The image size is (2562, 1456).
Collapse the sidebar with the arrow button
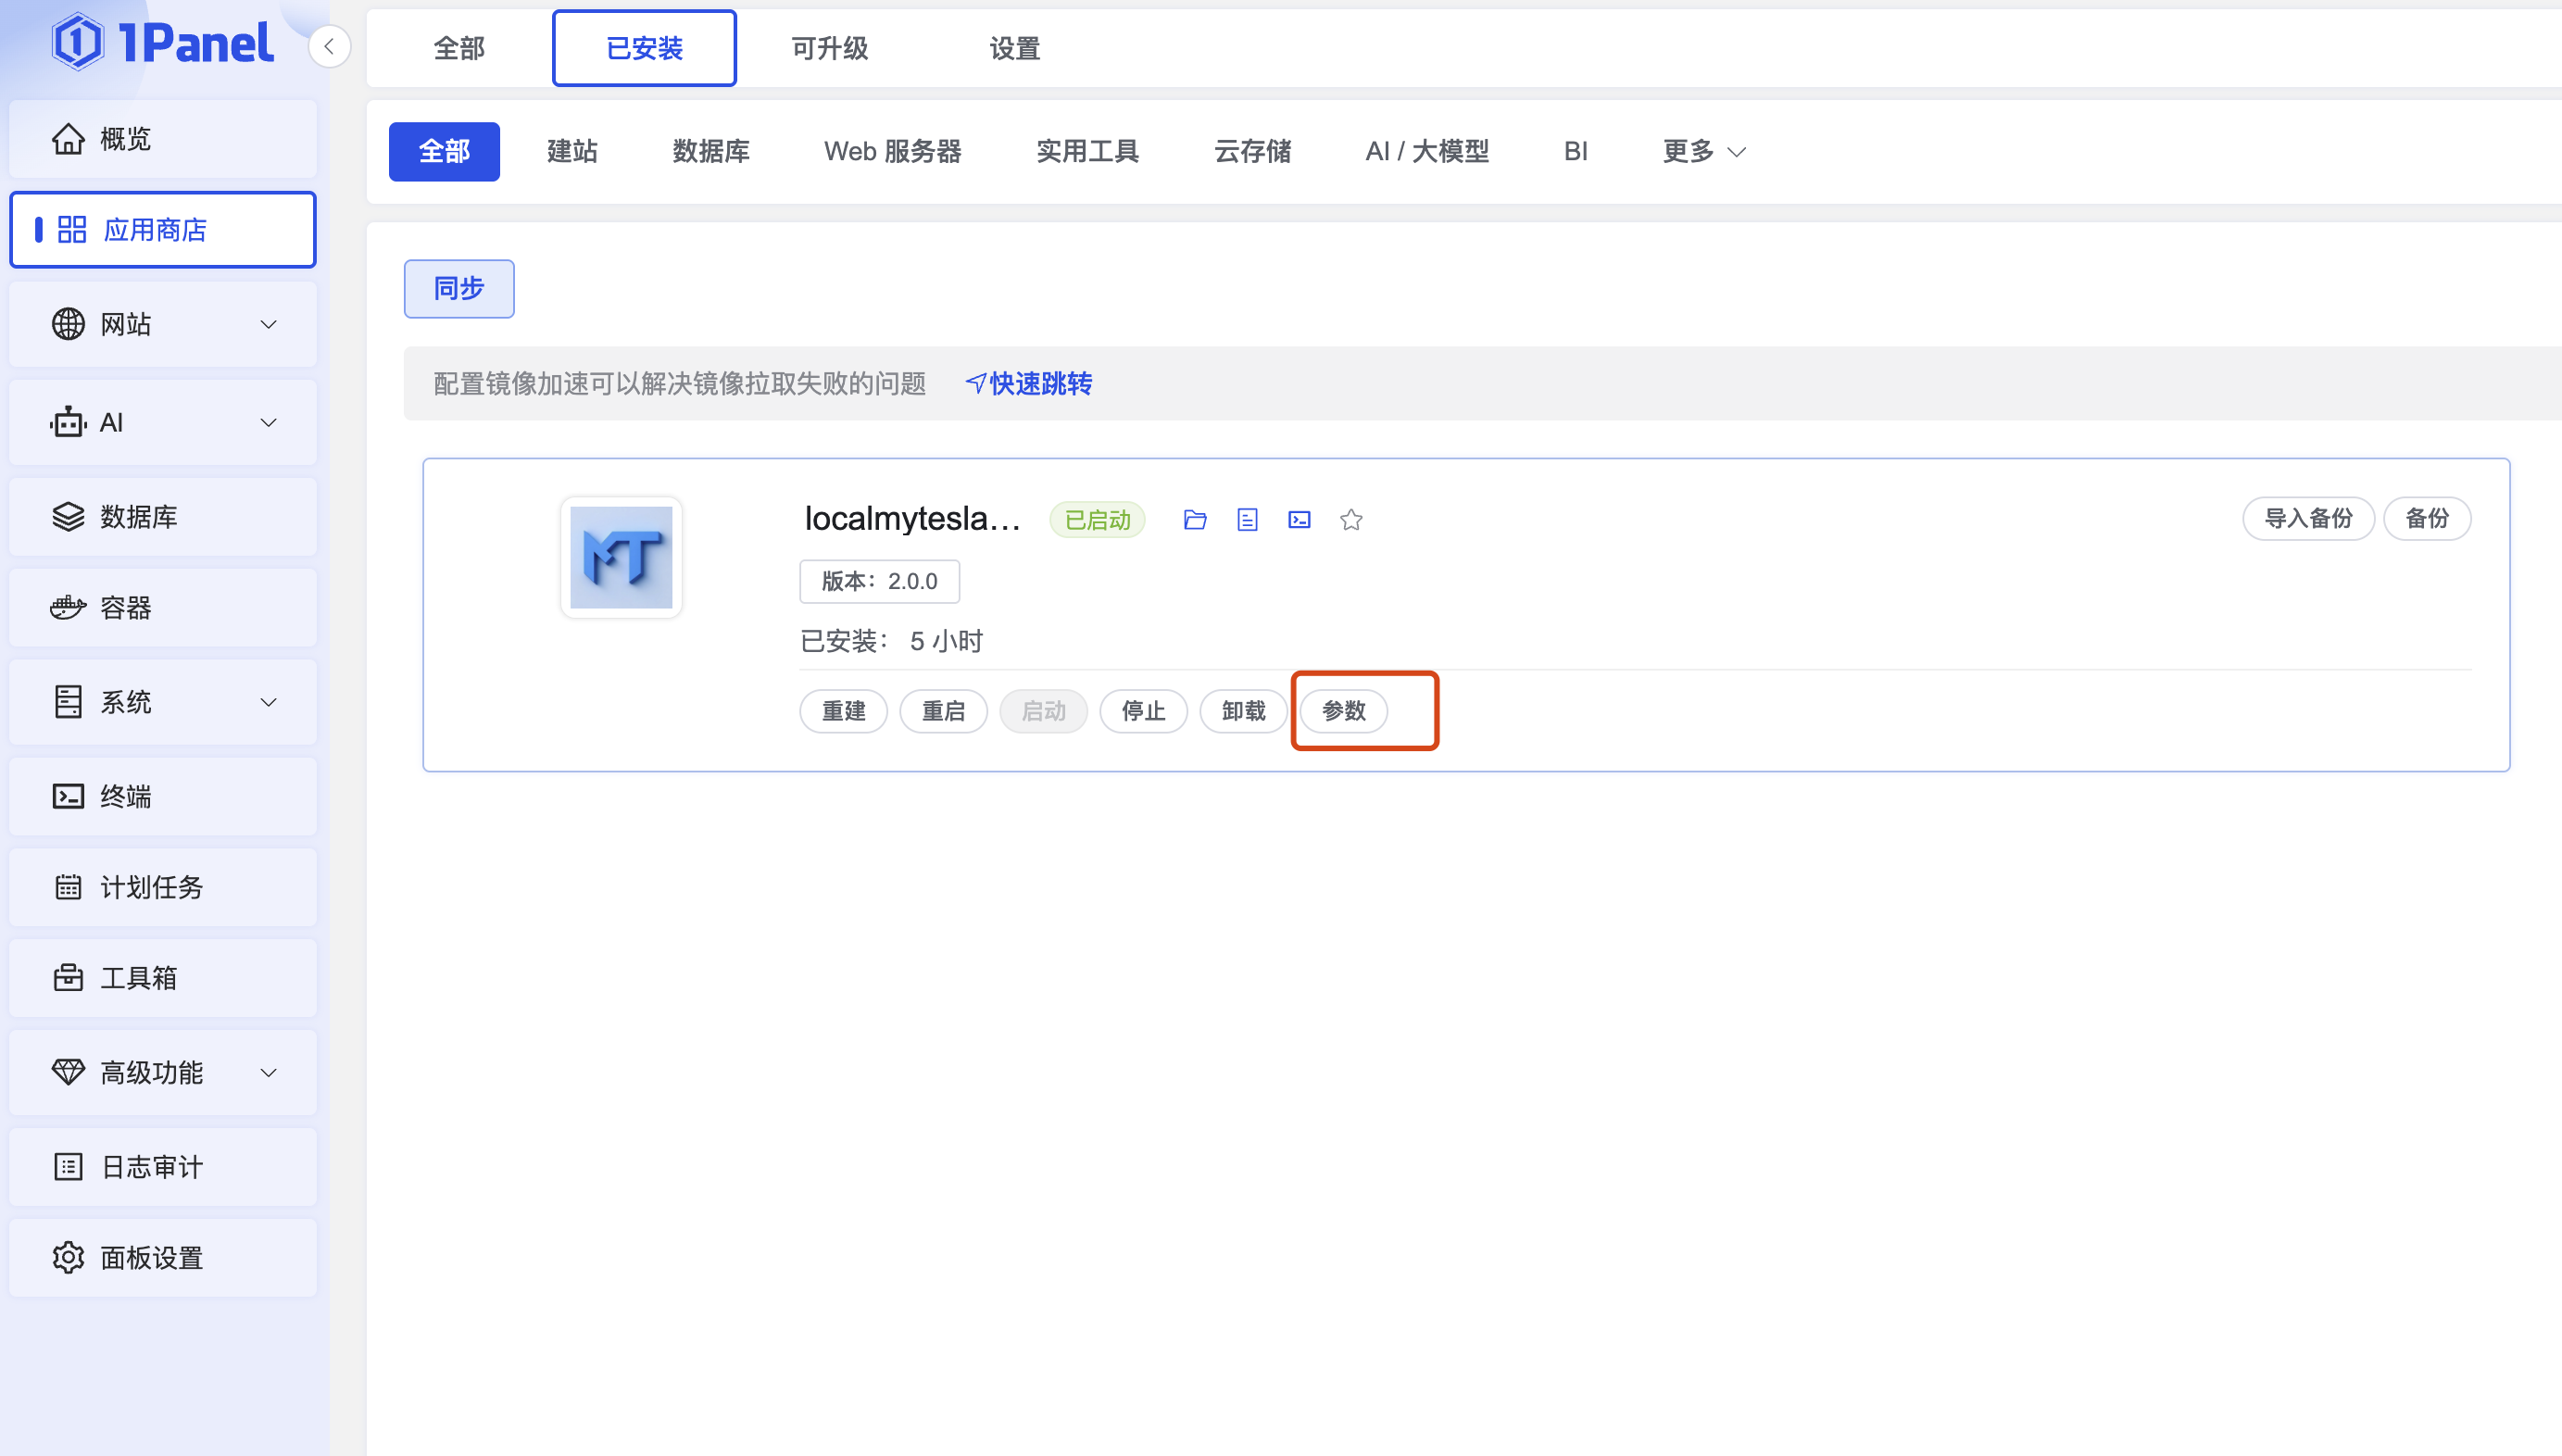[x=329, y=47]
